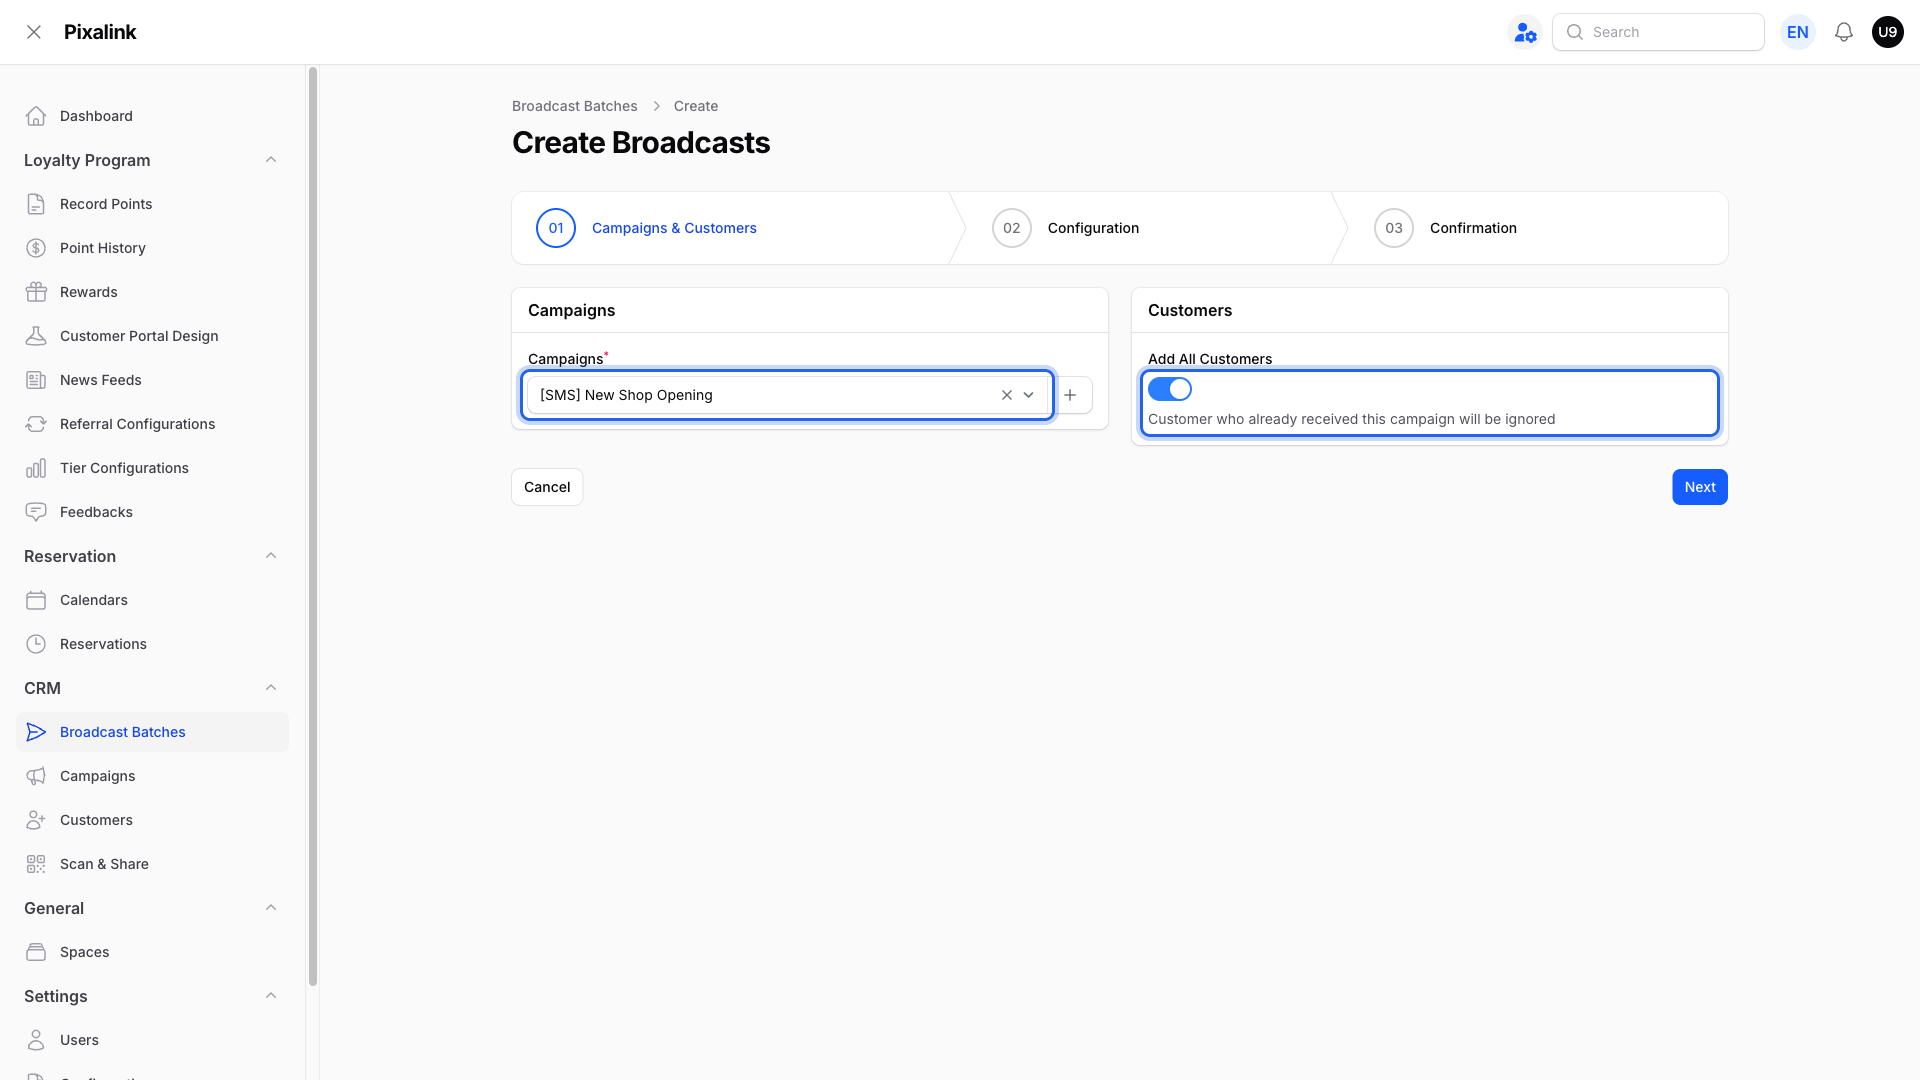Clear the selected SMS New Shop Opening campaign
The height and width of the screenshot is (1080, 1920).
click(1007, 395)
